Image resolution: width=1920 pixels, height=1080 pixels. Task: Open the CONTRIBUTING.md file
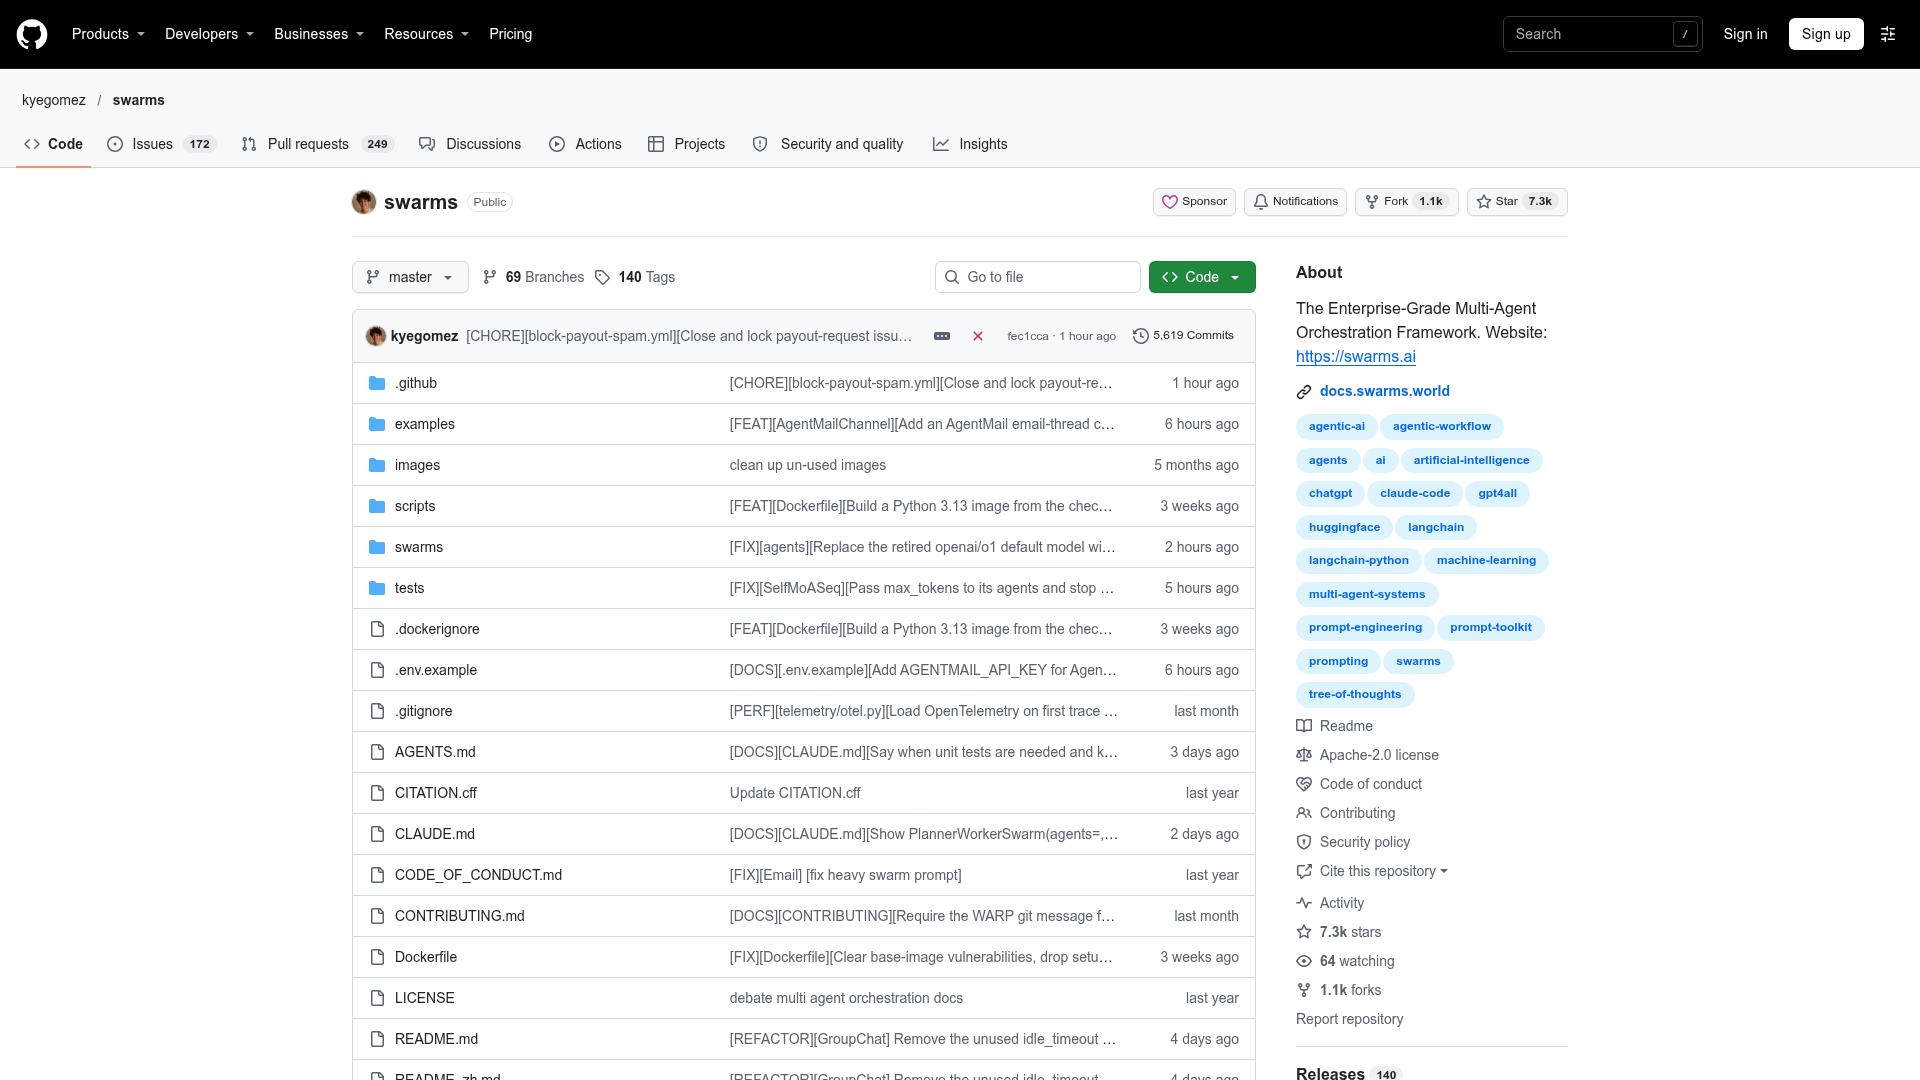(x=459, y=916)
